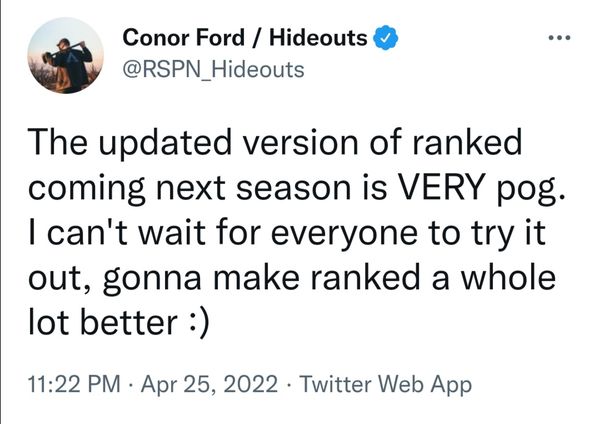
Task: Open Conor Ford's profile picture
Action: [65, 55]
